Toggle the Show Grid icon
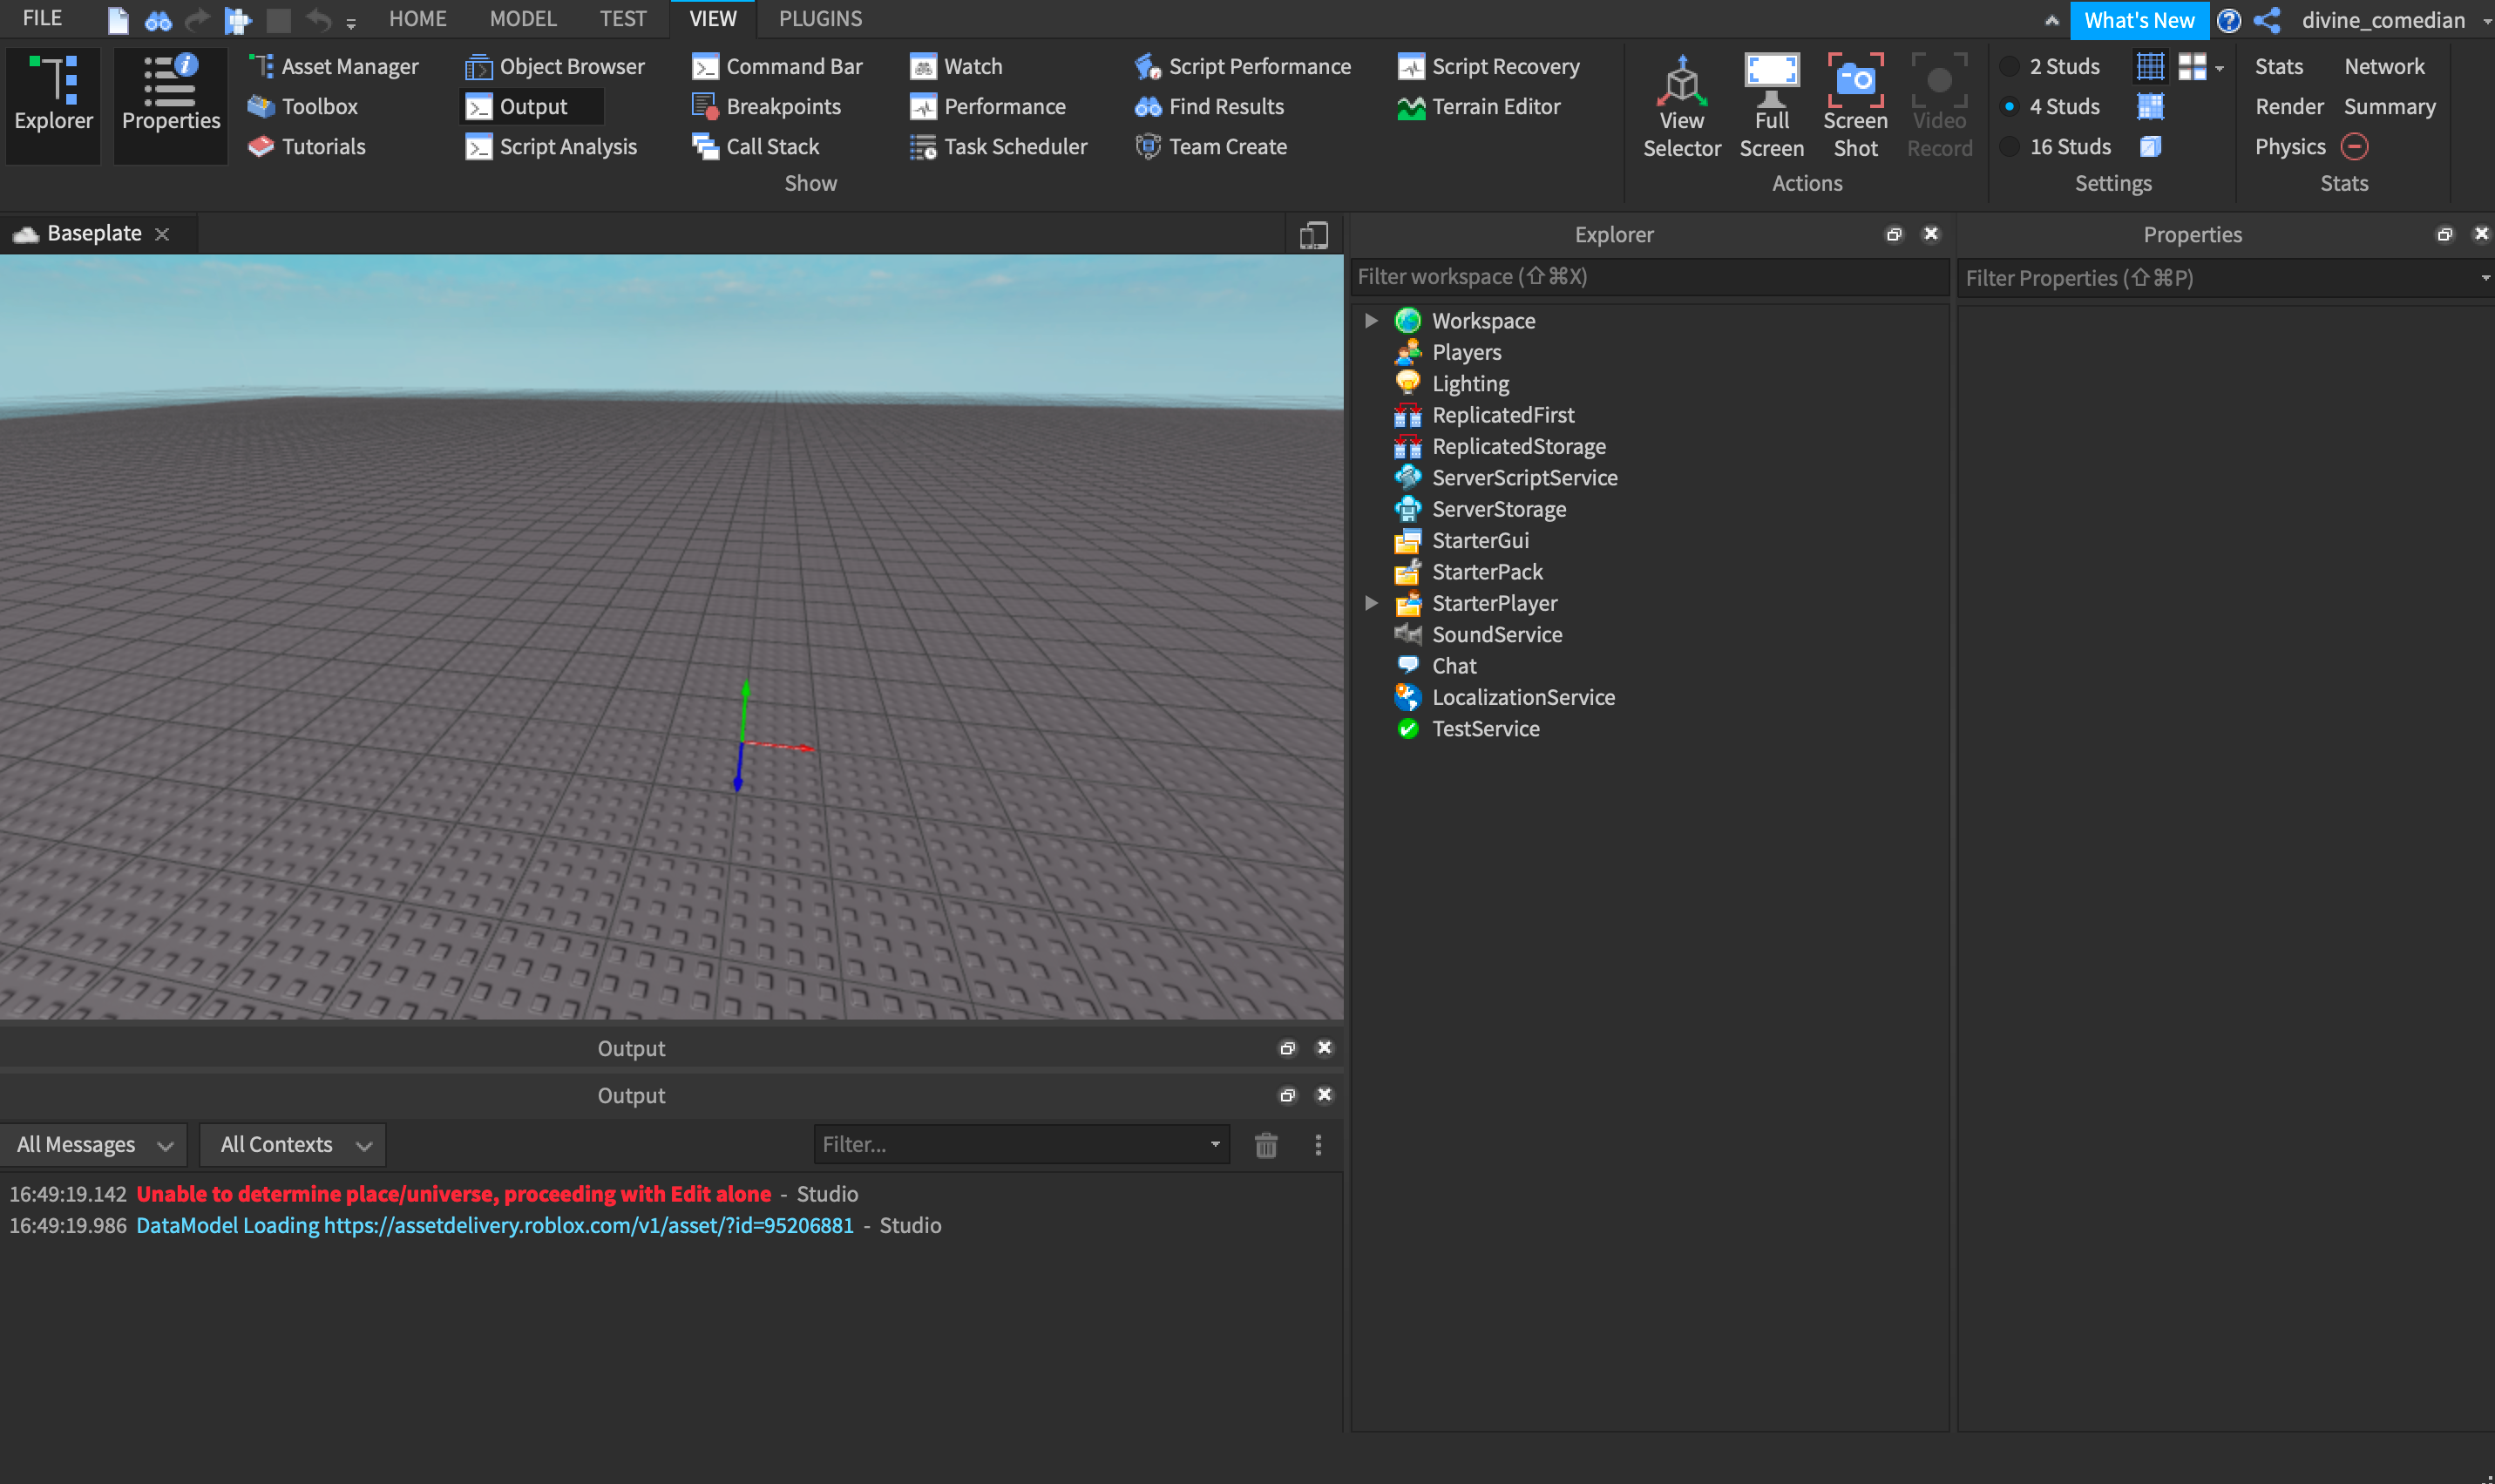This screenshot has width=2495, height=1484. [2149, 66]
